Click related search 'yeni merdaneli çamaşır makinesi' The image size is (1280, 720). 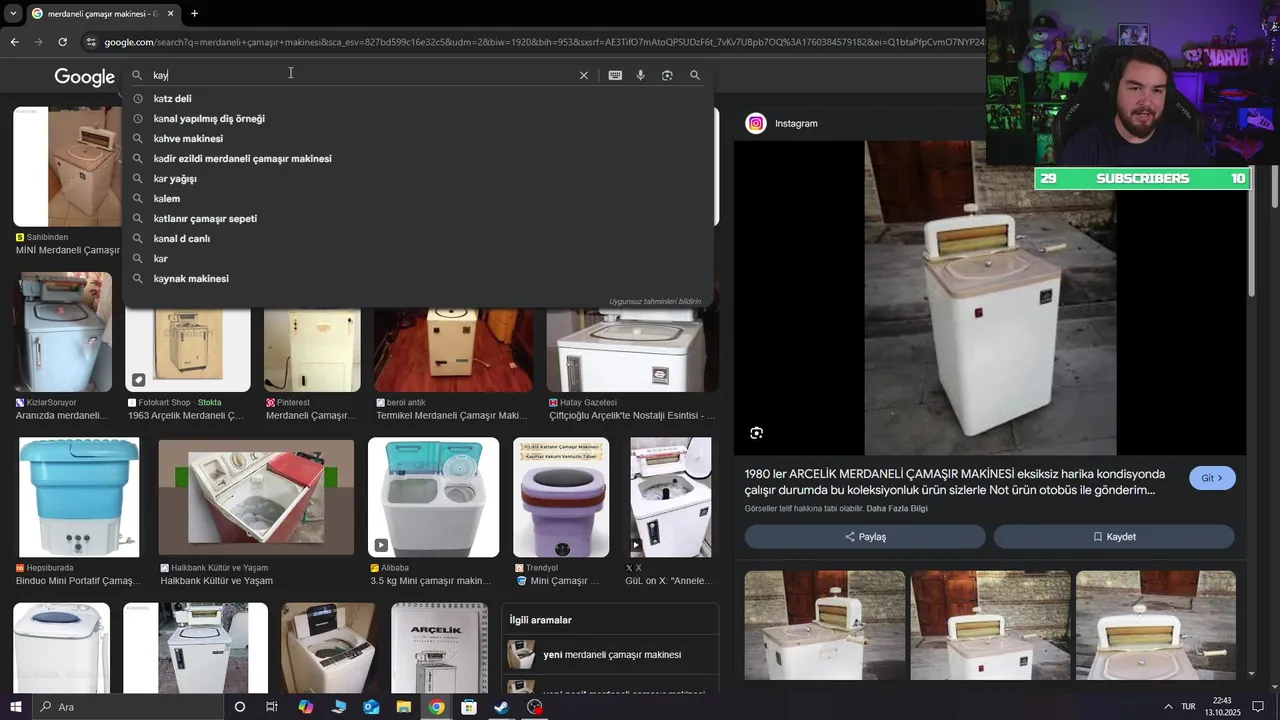pos(610,655)
